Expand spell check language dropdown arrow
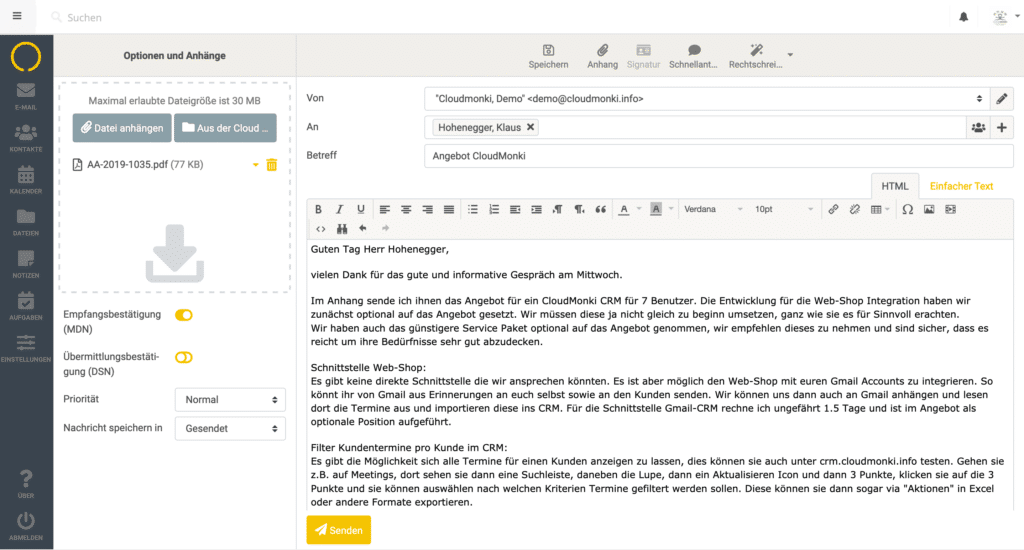Screen dimensions: 1024x550 click(790, 55)
